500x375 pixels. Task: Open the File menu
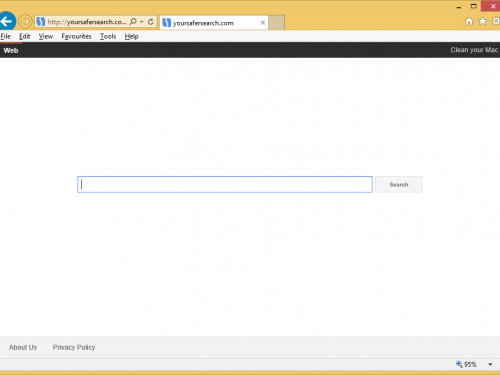click(6, 36)
